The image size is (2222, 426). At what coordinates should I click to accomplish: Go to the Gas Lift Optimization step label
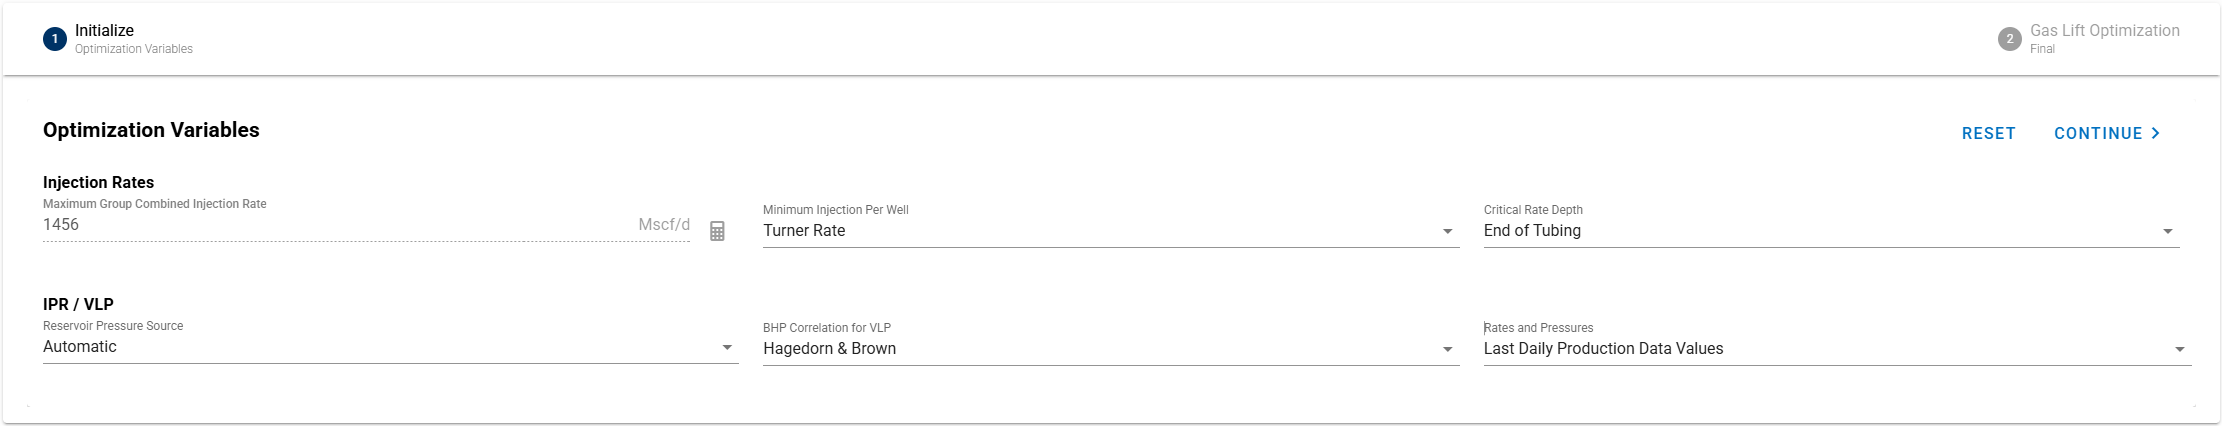point(2104,31)
